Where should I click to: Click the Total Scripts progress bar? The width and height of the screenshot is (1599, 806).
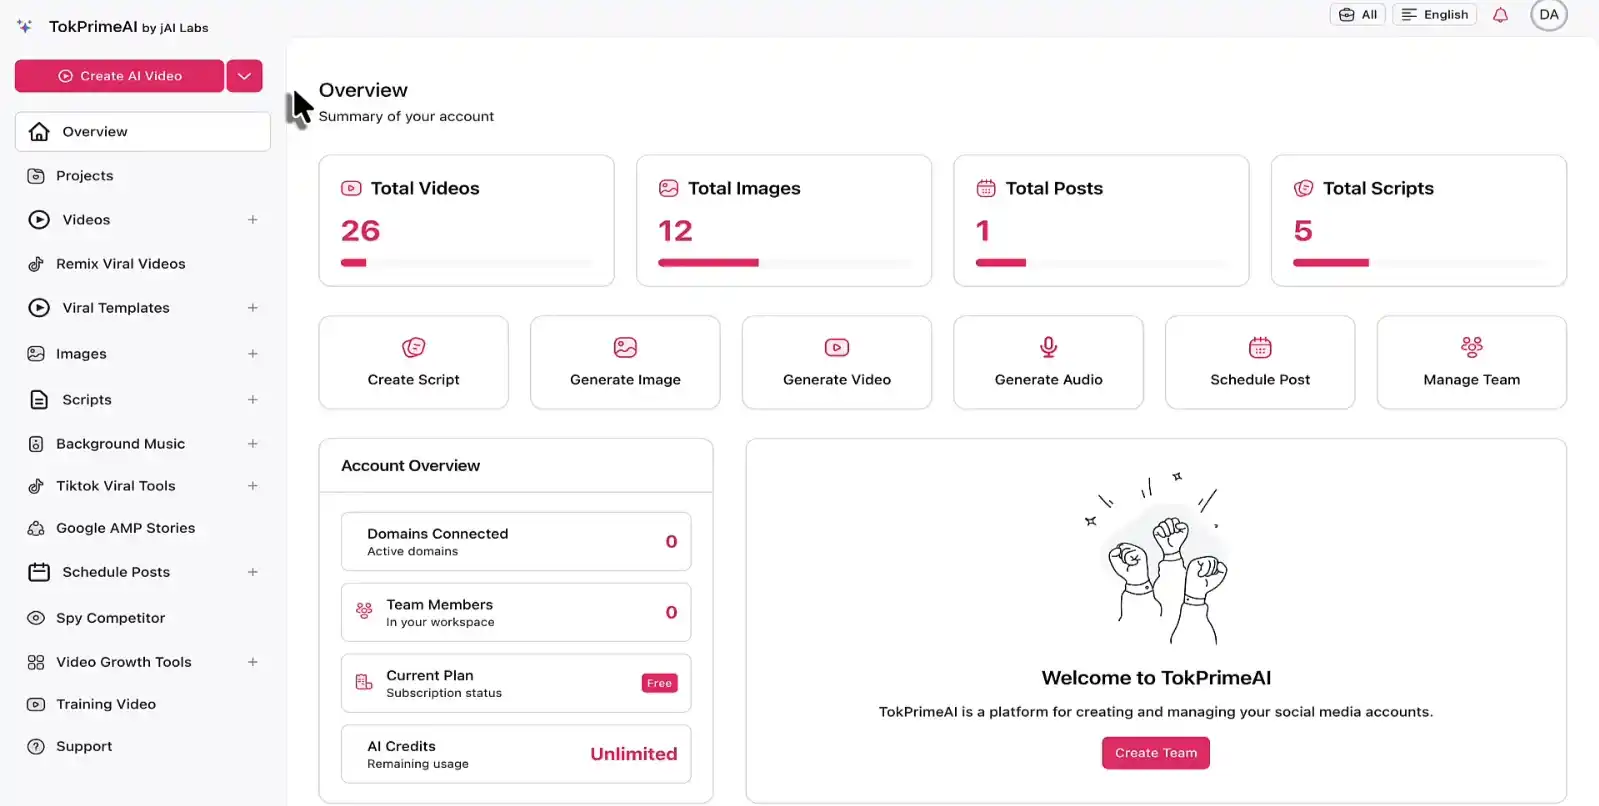1418,263
